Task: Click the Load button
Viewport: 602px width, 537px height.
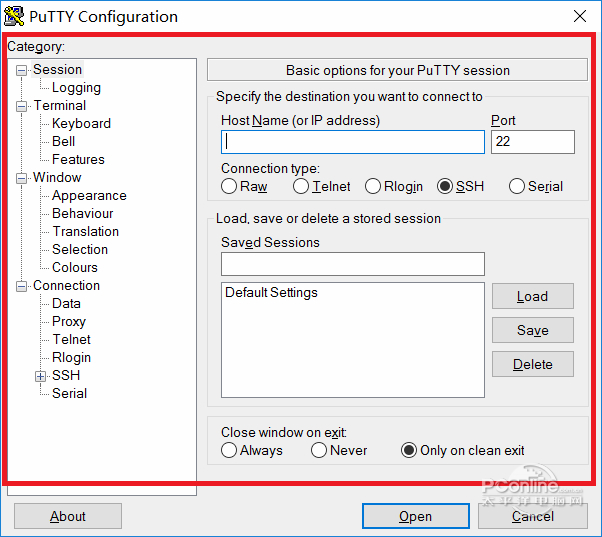Action: coord(532,296)
